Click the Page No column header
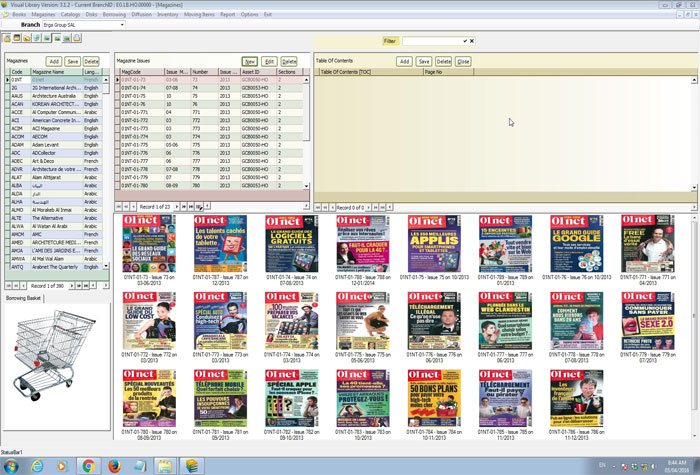Image resolution: width=700 pixels, height=475 pixels. pos(448,72)
